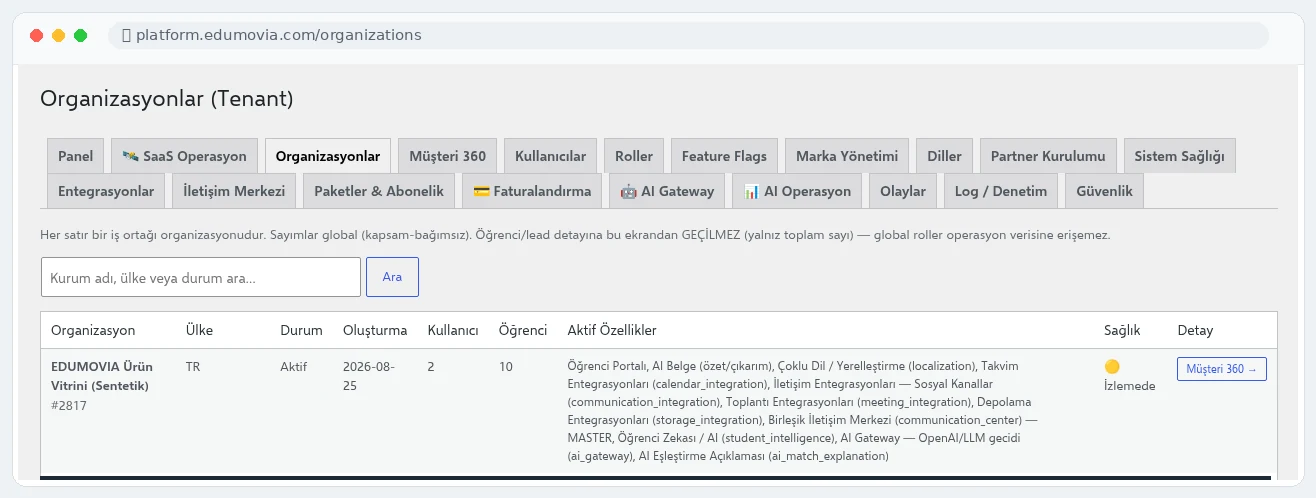Click the student count value 10
Image resolution: width=1316 pixels, height=498 pixels.
coord(506,367)
